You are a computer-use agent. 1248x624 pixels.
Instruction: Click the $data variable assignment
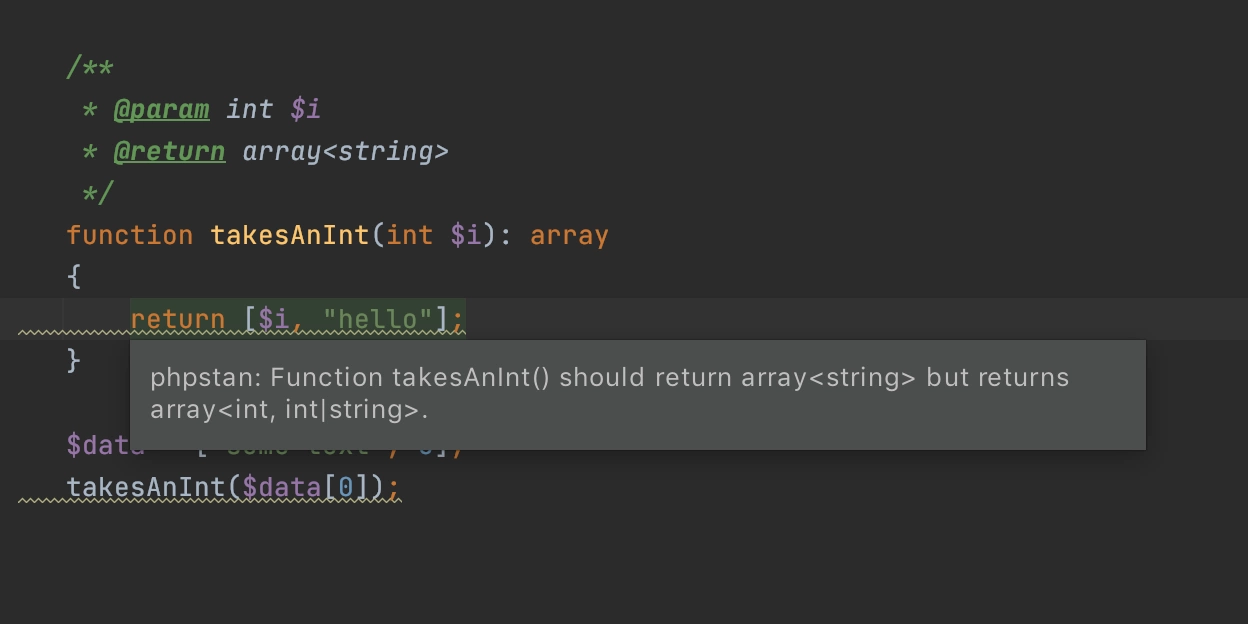click(x=105, y=444)
